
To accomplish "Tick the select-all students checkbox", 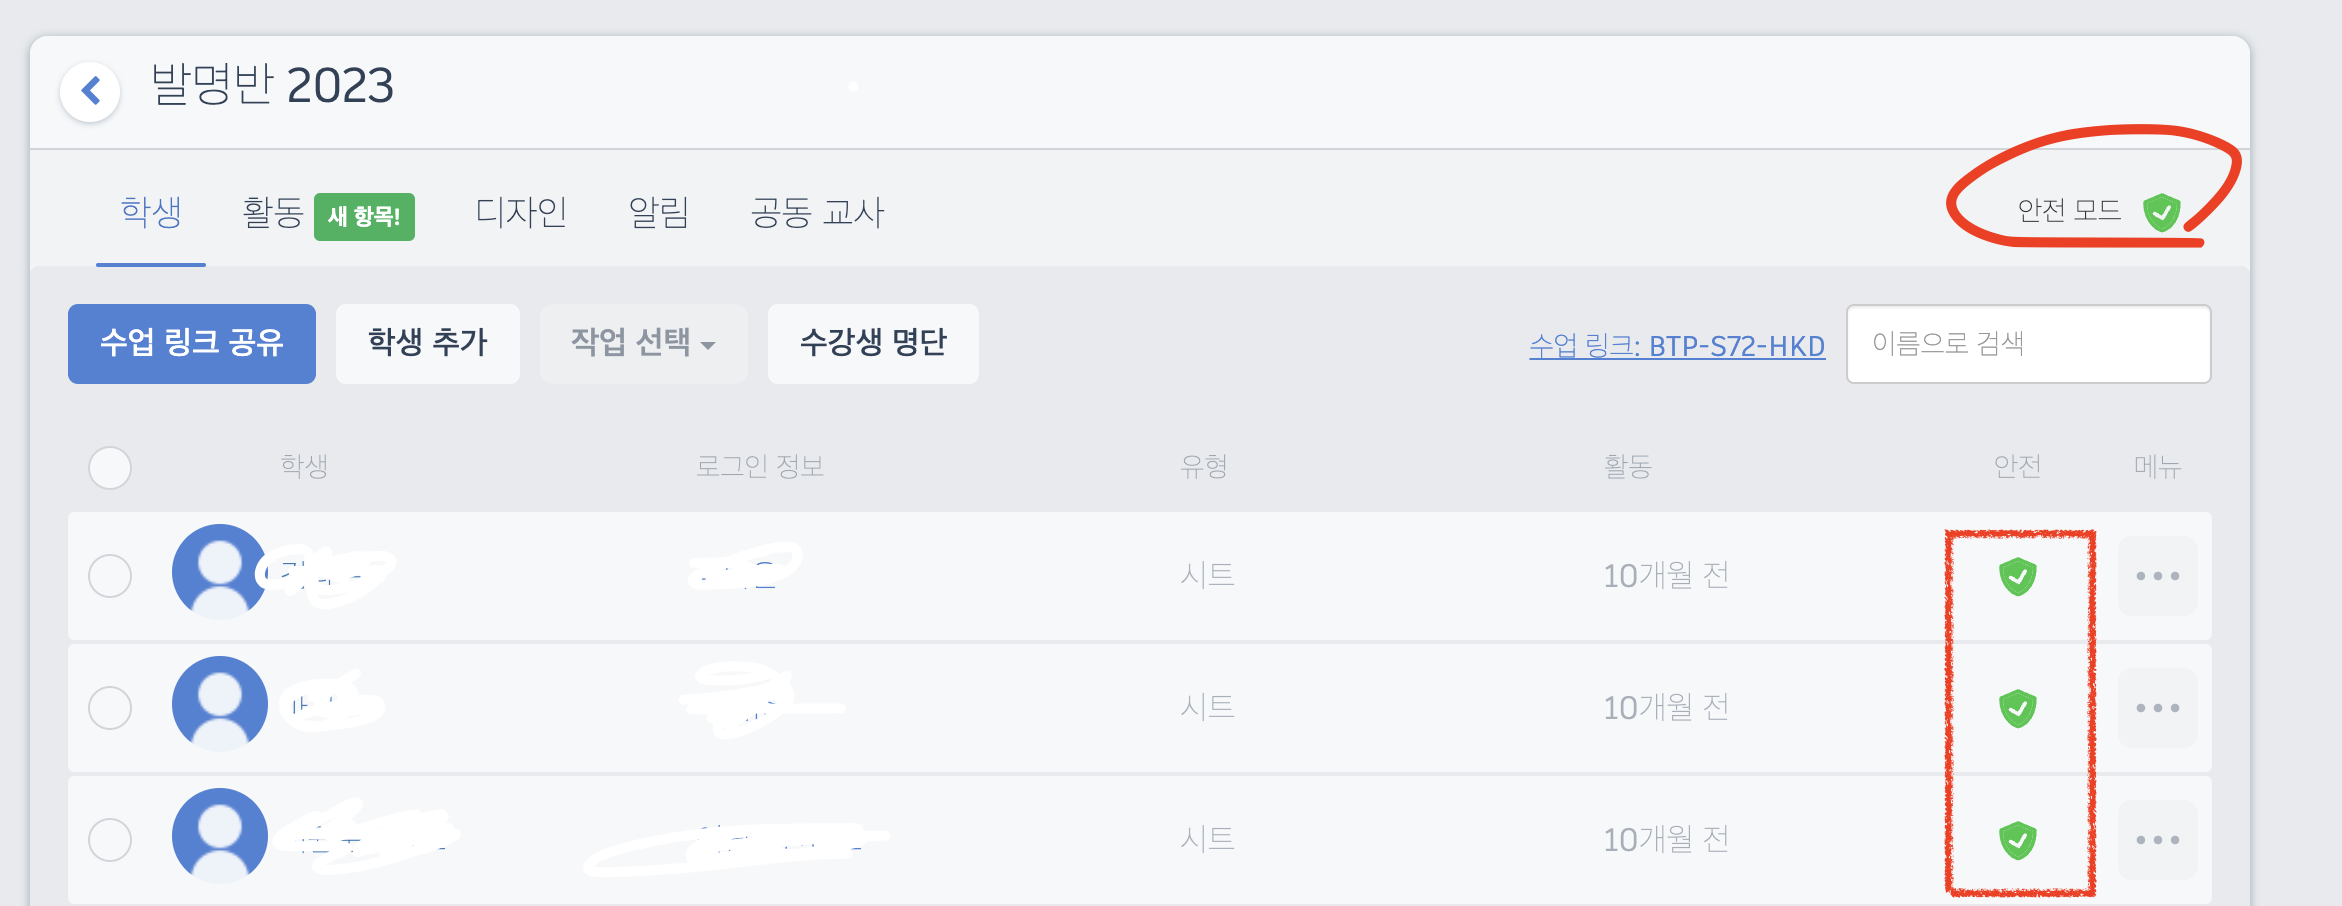I will 110,468.
